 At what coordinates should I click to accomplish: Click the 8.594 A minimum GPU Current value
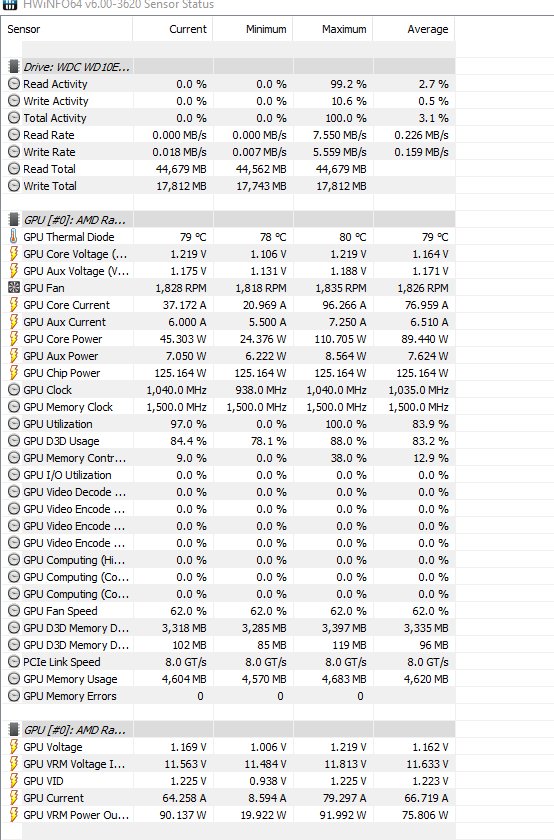(x=268, y=798)
